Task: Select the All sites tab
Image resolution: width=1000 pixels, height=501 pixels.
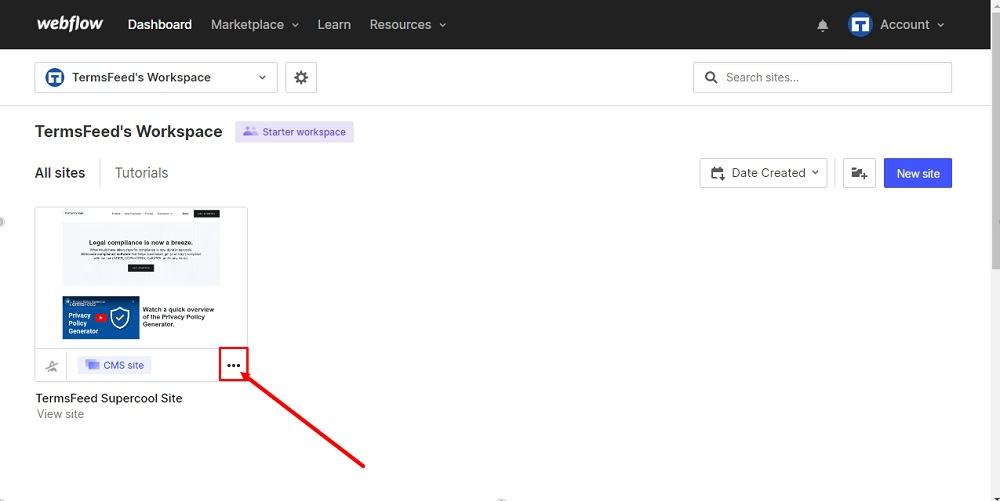Action: [x=60, y=173]
